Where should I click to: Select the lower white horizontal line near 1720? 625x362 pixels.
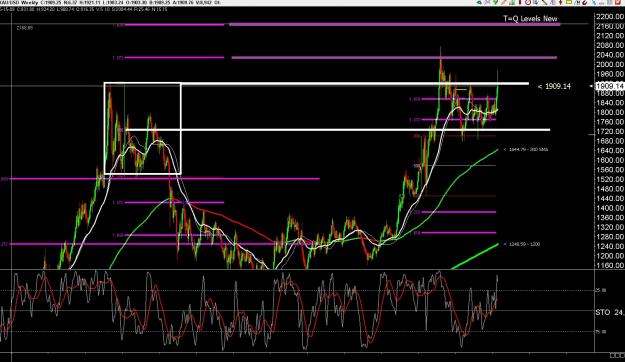(338, 130)
